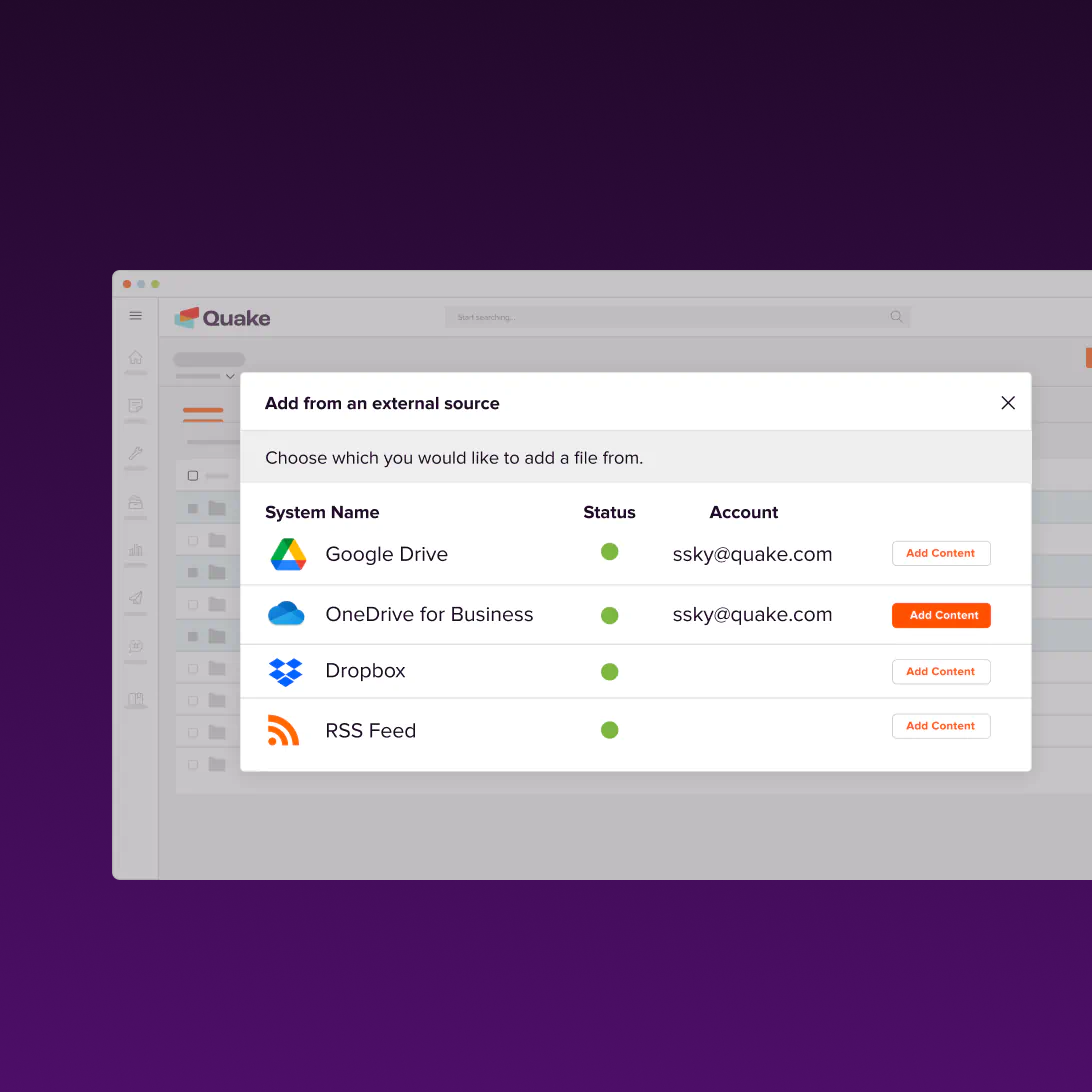The width and height of the screenshot is (1092, 1092).
Task: Tick the bottom-most folder row checkbox
Action: [x=193, y=764]
